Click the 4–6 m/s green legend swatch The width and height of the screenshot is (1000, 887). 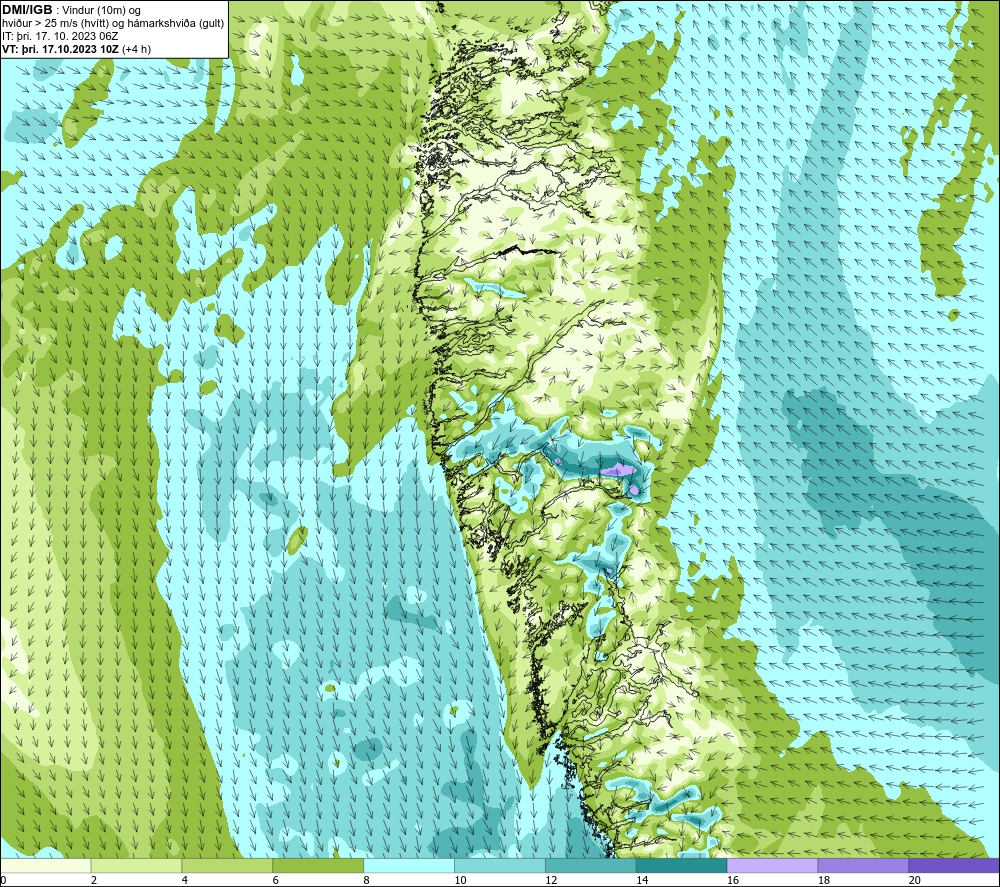(x=227, y=865)
